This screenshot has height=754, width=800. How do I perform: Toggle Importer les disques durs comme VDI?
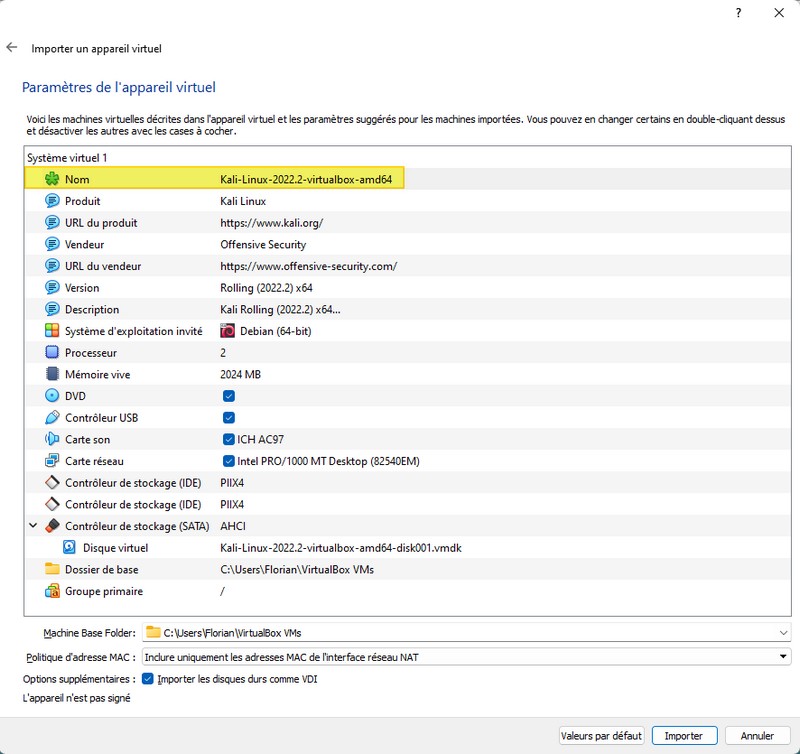147,679
